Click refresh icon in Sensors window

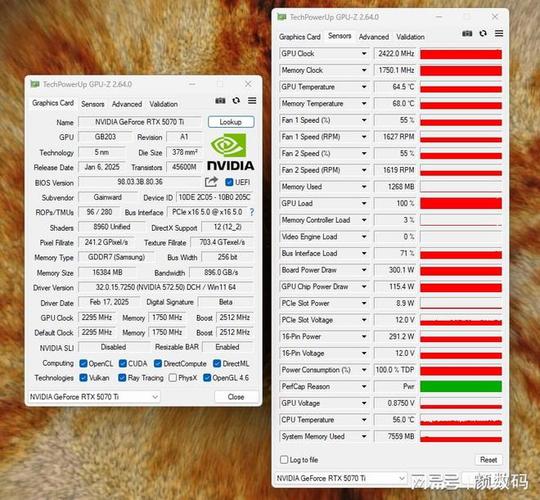(483, 33)
